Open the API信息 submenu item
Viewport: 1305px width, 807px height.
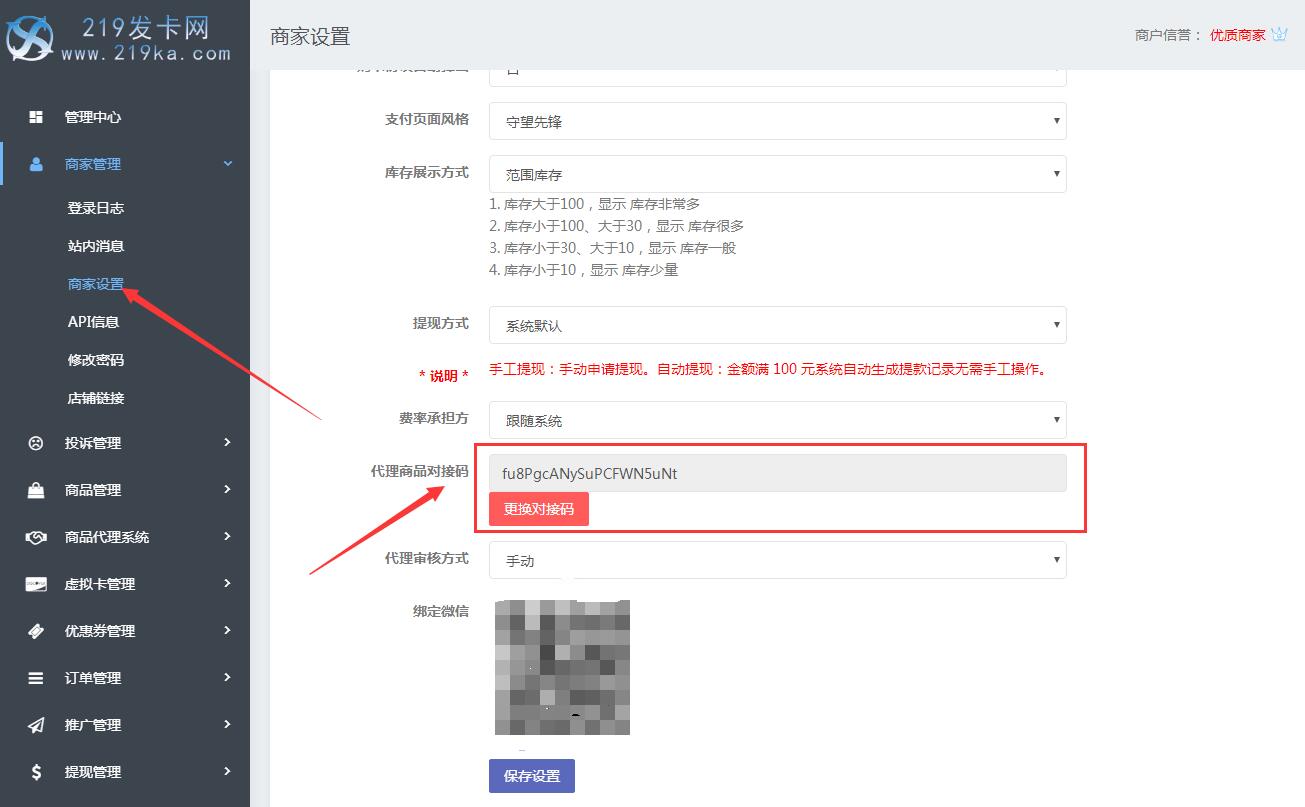[93, 322]
